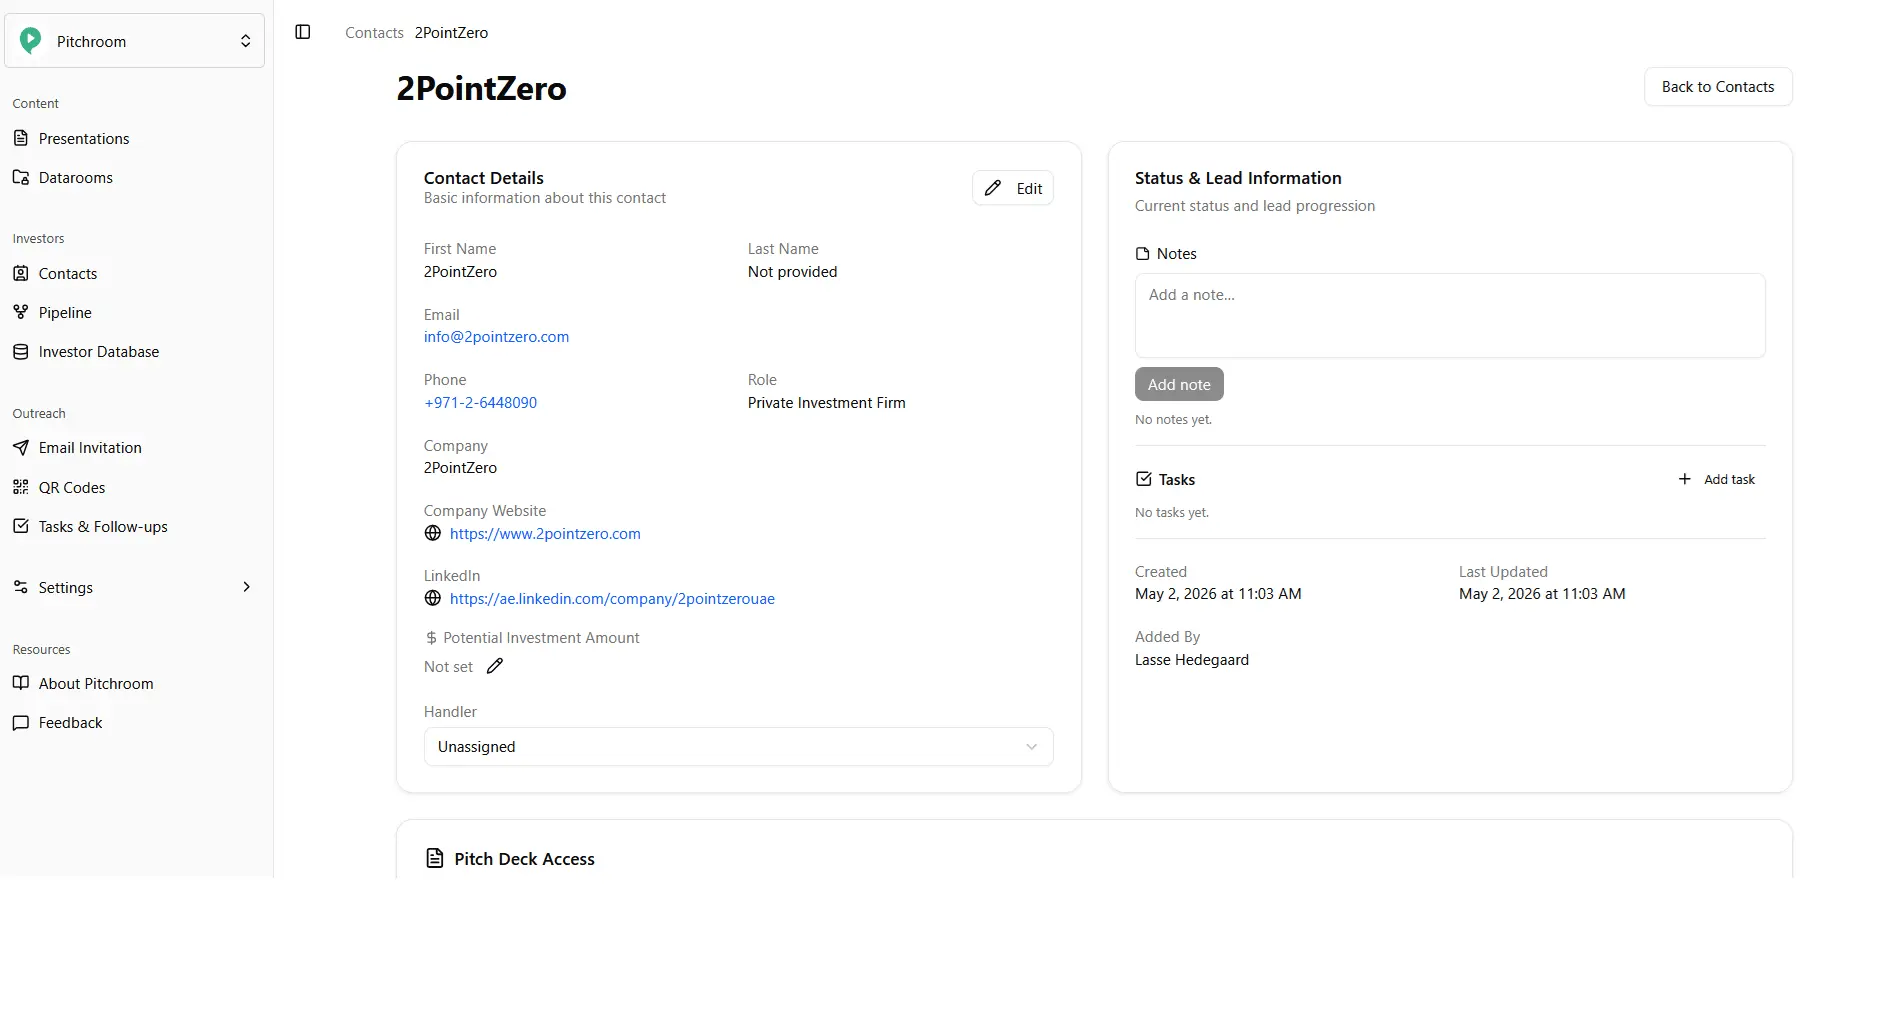Click Contacts in the breadcrumb
1899x1027 pixels.
(x=374, y=33)
